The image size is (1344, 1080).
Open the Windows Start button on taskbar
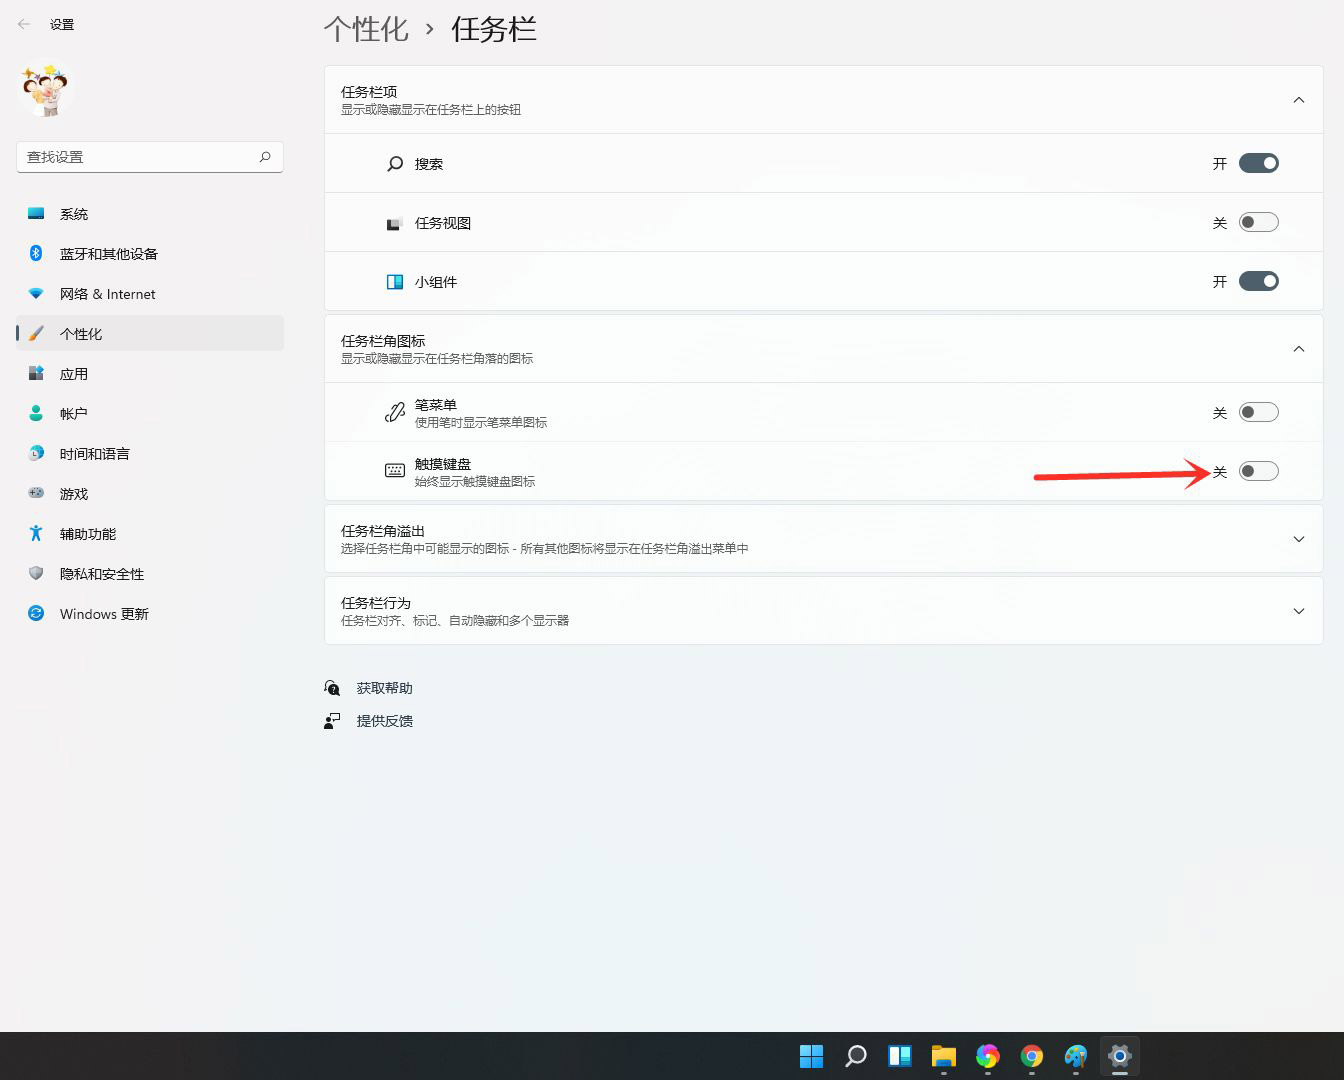[x=812, y=1056]
